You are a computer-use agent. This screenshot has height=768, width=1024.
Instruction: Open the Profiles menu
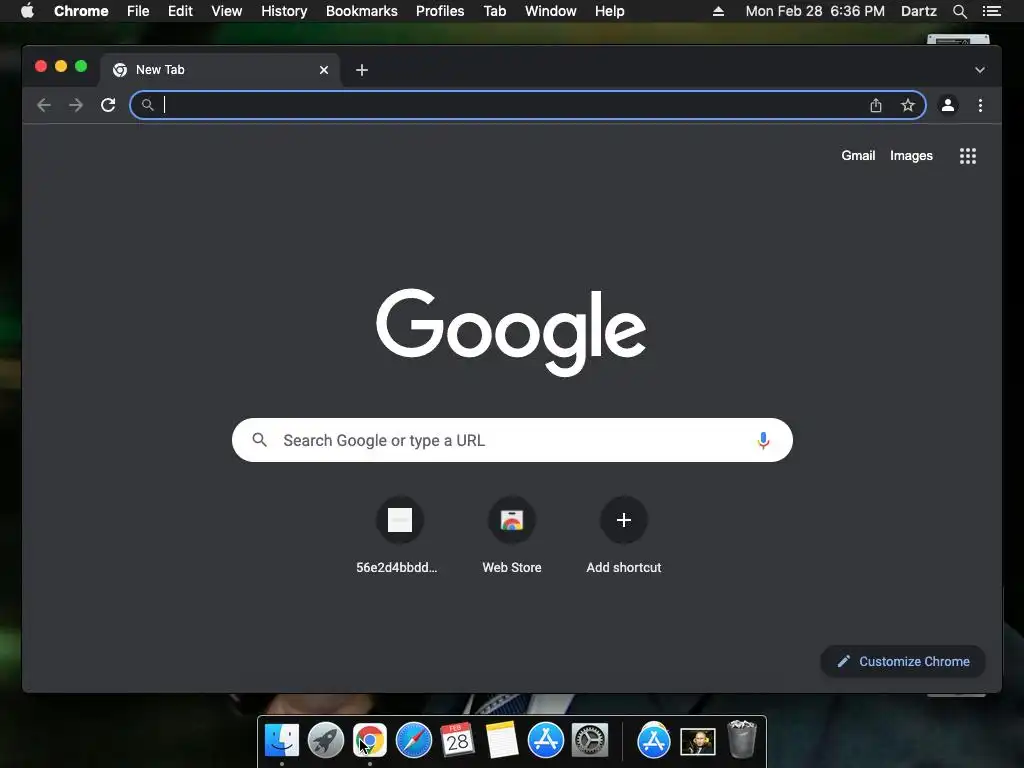click(x=440, y=11)
